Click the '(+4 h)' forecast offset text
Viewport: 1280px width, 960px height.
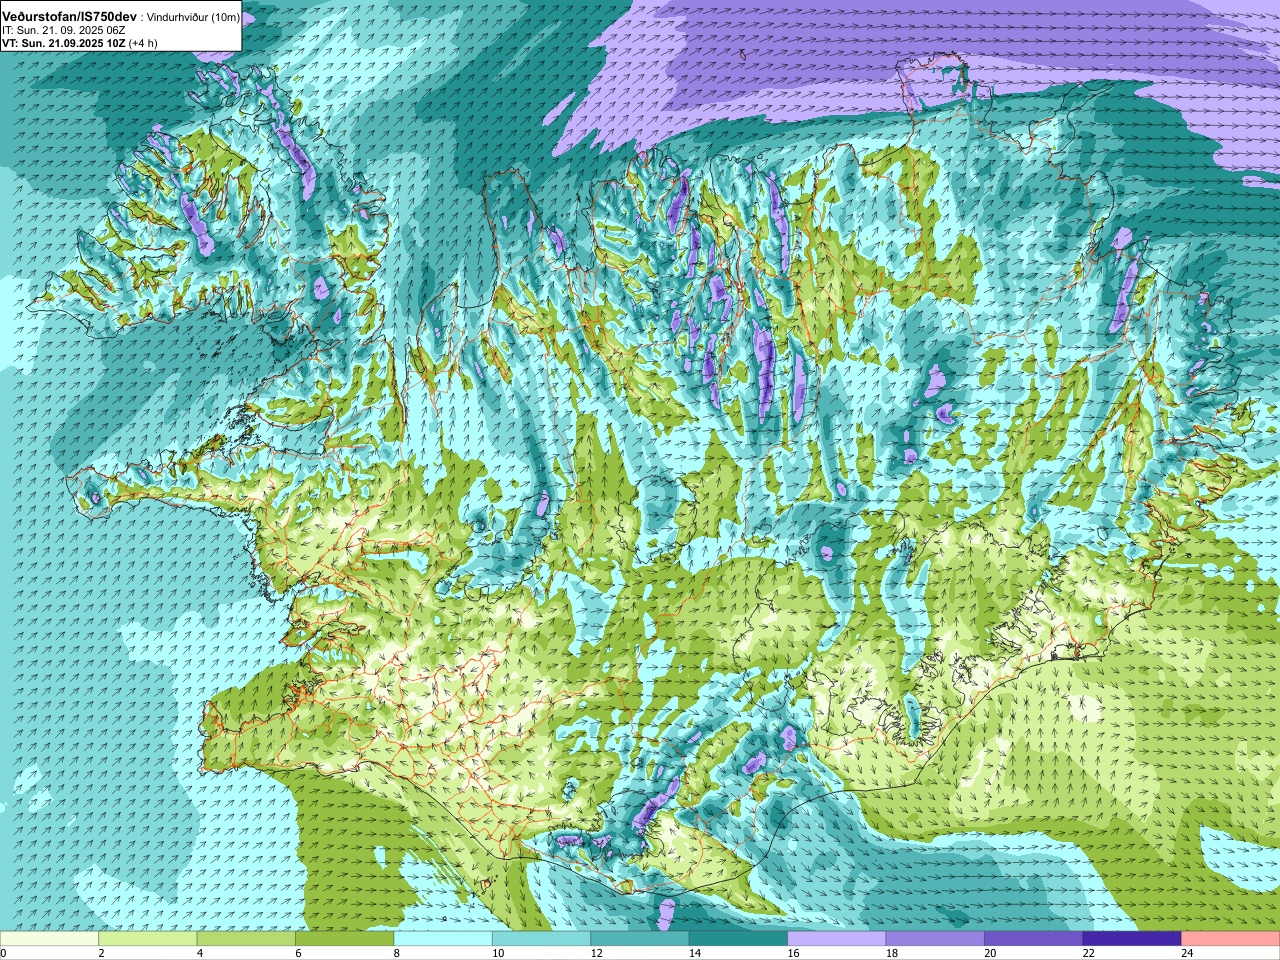point(145,44)
